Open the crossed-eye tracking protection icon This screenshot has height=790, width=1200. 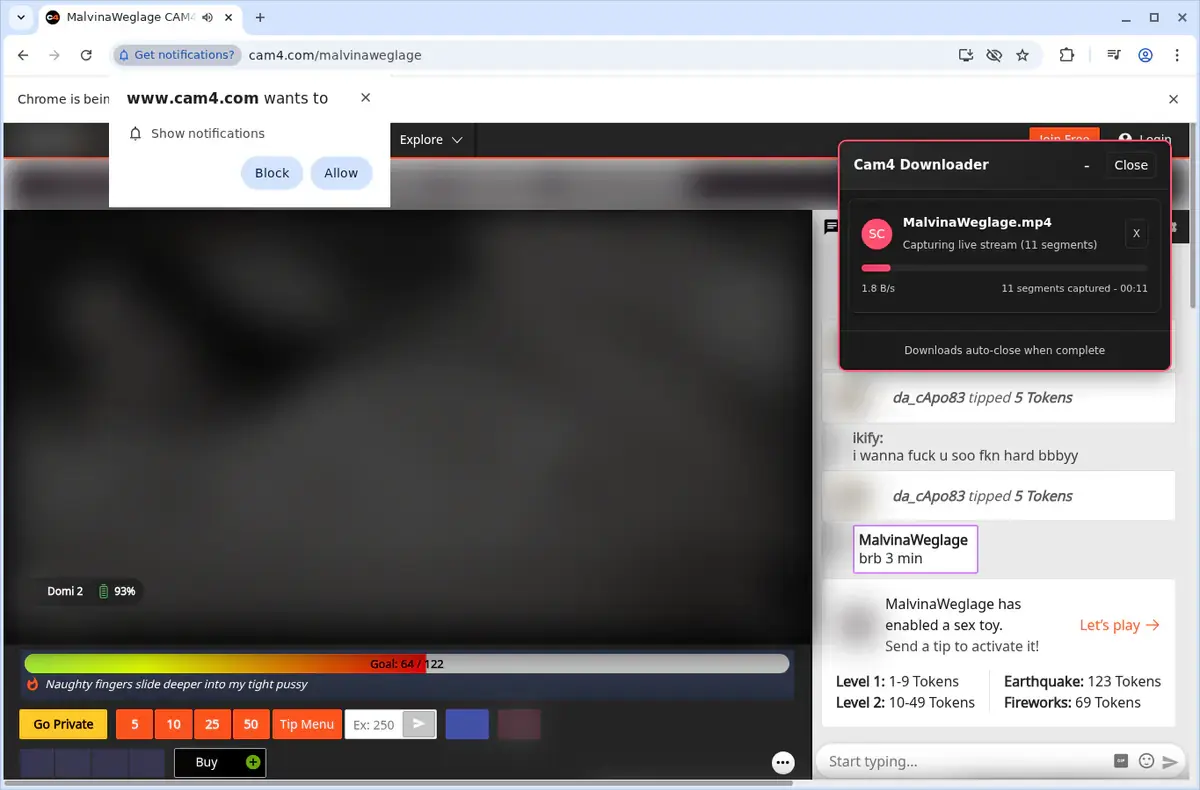(993, 55)
